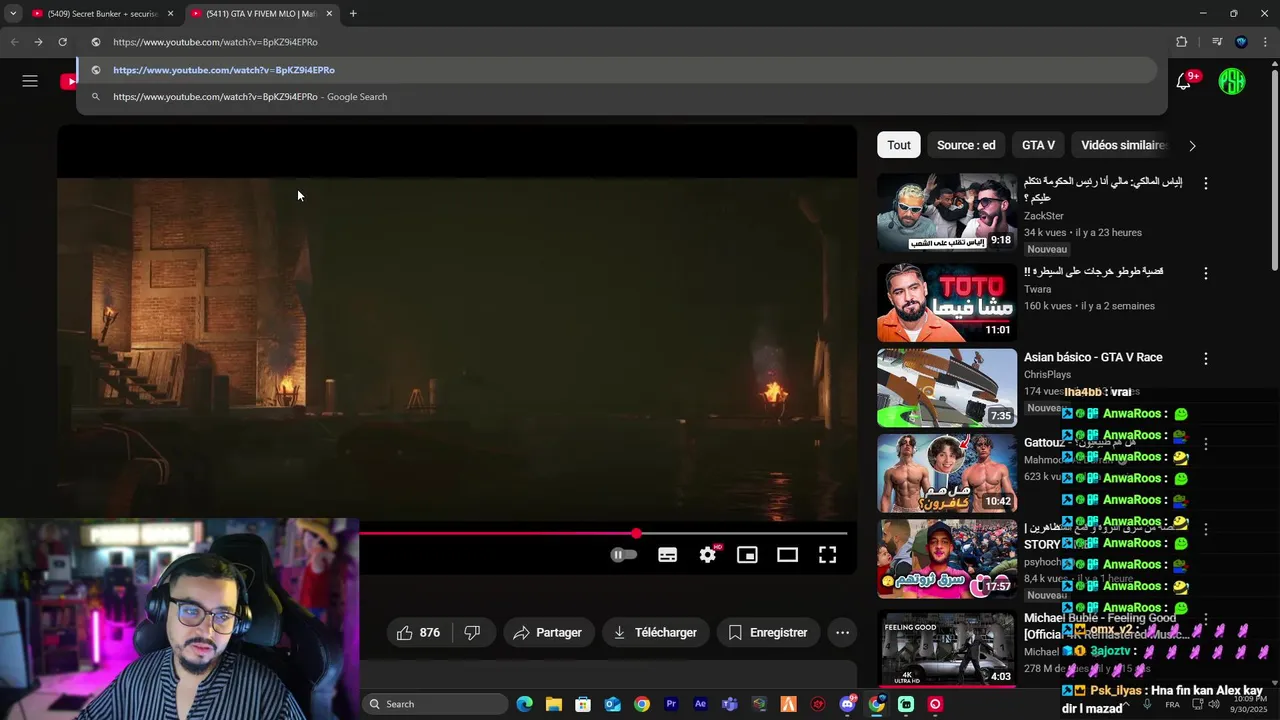This screenshot has width=1280, height=720.
Task: Open File Explorer from the taskbar
Action: pyautogui.click(x=554, y=704)
